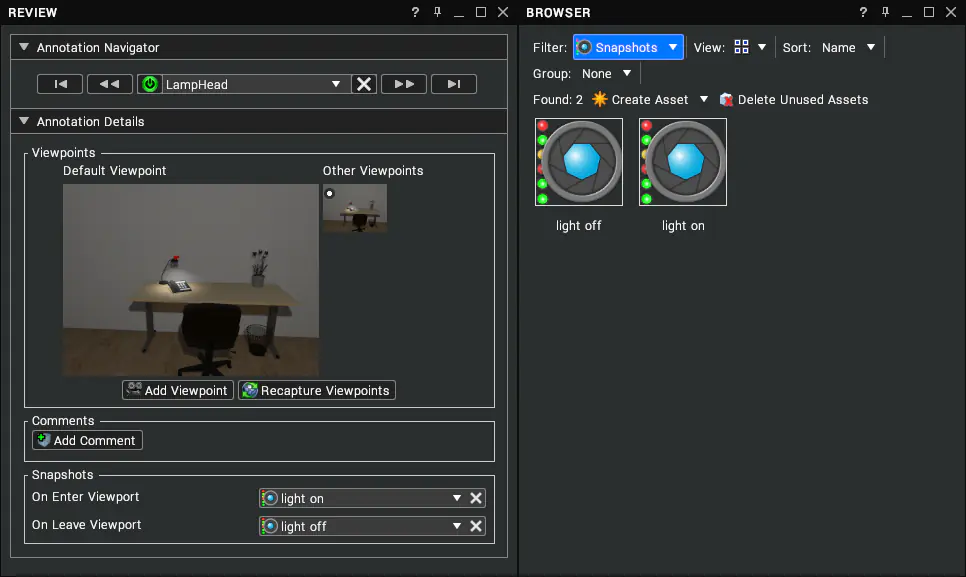
Task: Open On Enter Viewport snapshot dropdown
Action: 457,498
